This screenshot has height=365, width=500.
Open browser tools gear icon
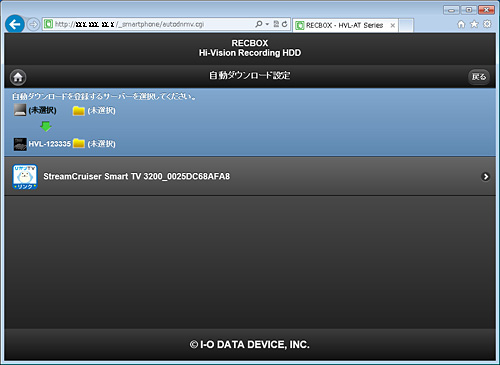[x=487, y=24]
